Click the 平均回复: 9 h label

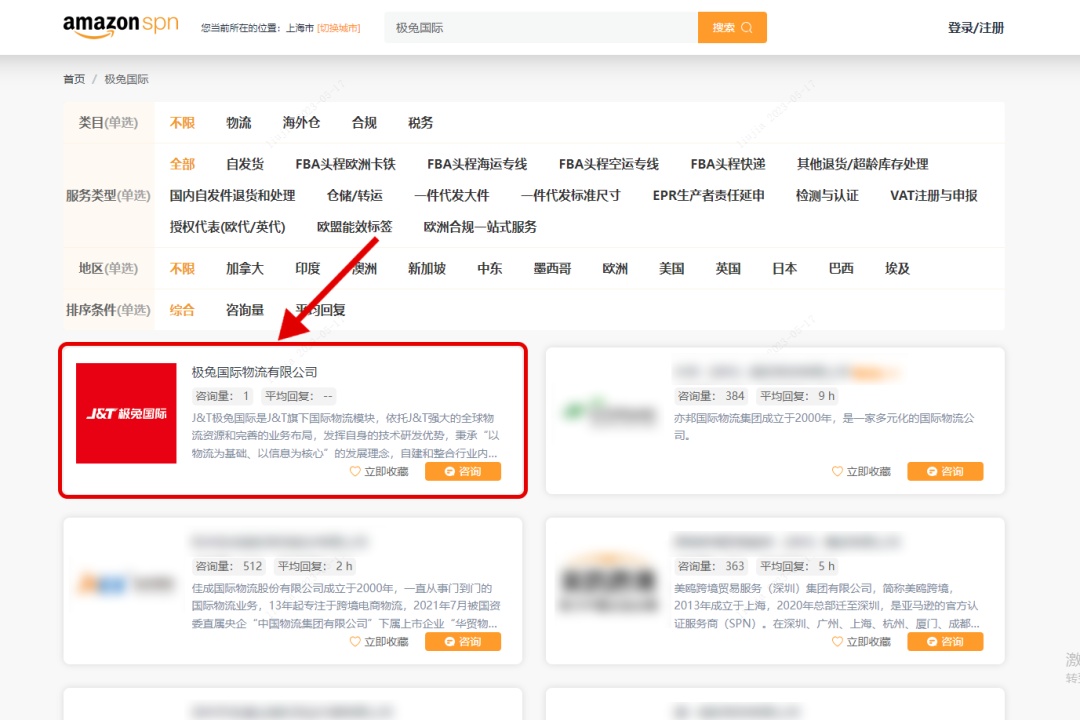click(x=797, y=396)
